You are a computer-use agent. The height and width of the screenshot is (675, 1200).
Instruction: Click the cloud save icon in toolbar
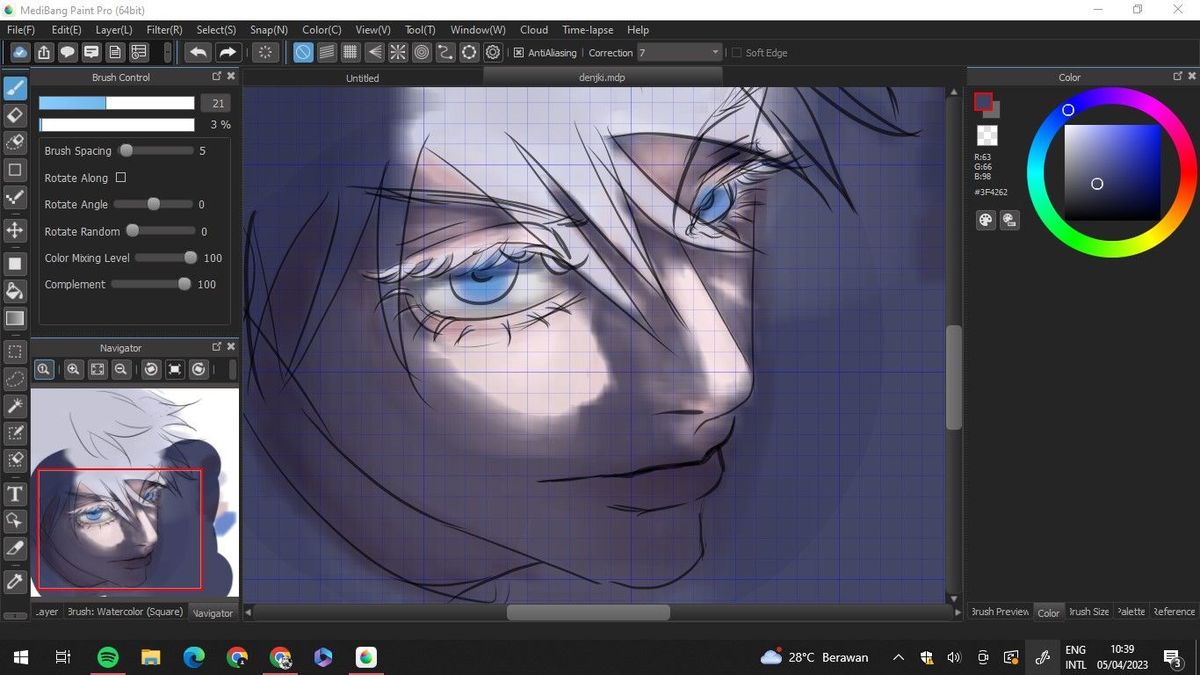pos(20,52)
